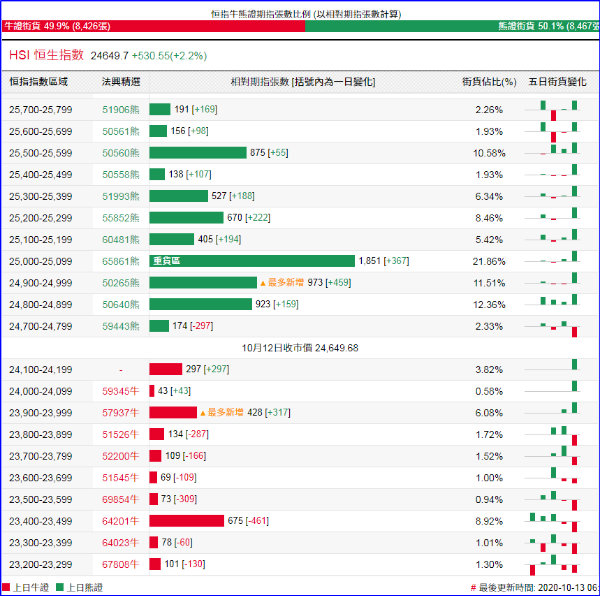Click the HSI 恒生指數 title

(x=46, y=55)
